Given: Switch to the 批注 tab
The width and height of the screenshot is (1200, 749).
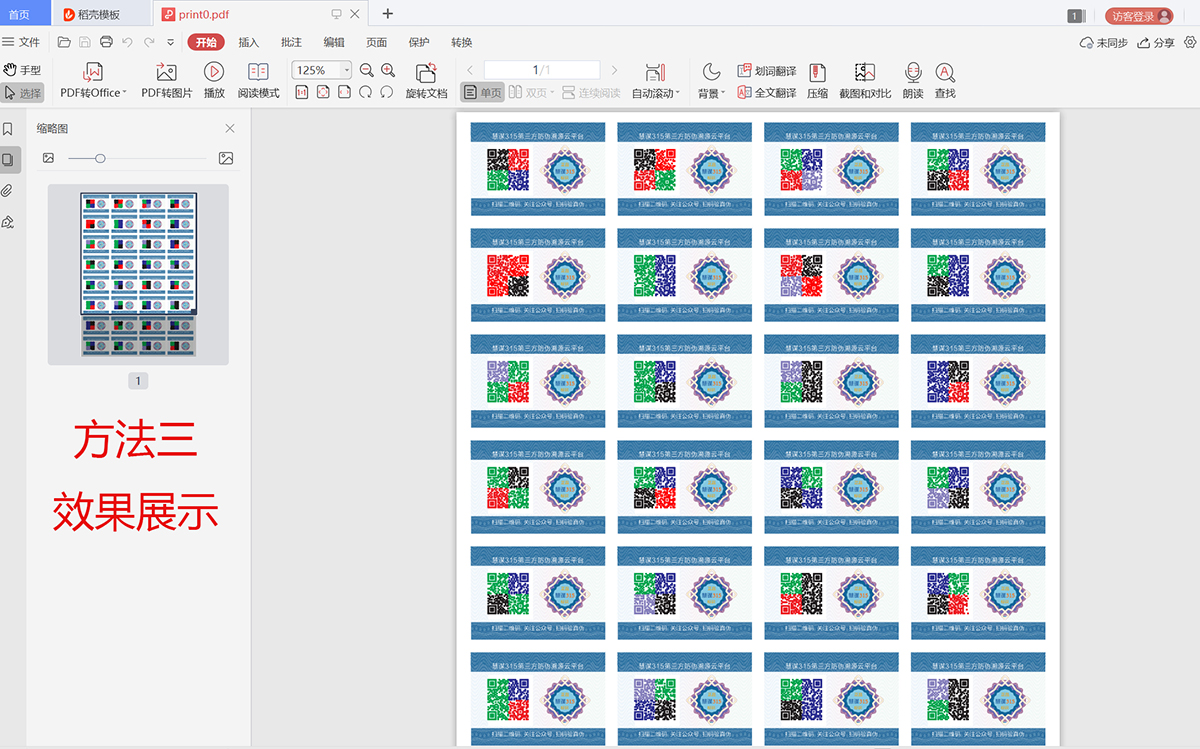Looking at the screenshot, I should click(291, 42).
